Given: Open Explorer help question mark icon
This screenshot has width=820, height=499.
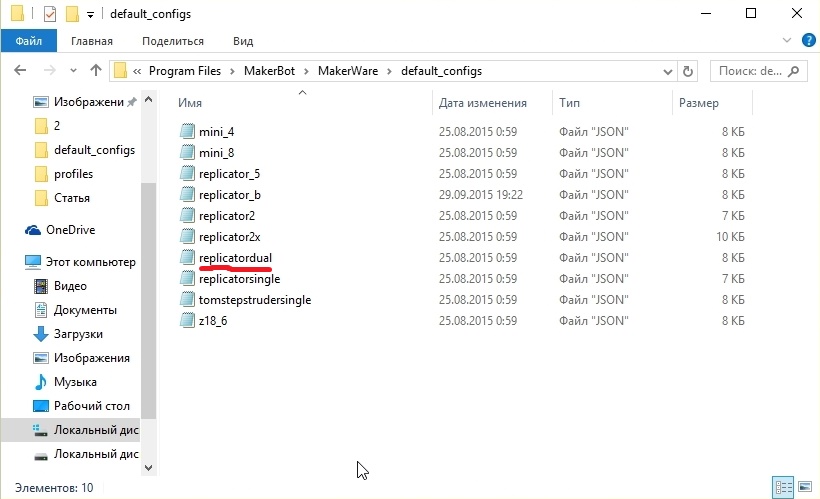Looking at the screenshot, I should click(808, 40).
